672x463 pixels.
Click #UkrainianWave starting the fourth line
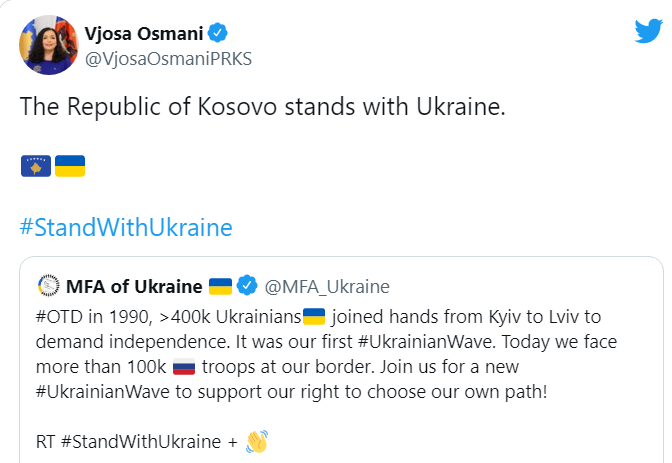click(x=103, y=392)
